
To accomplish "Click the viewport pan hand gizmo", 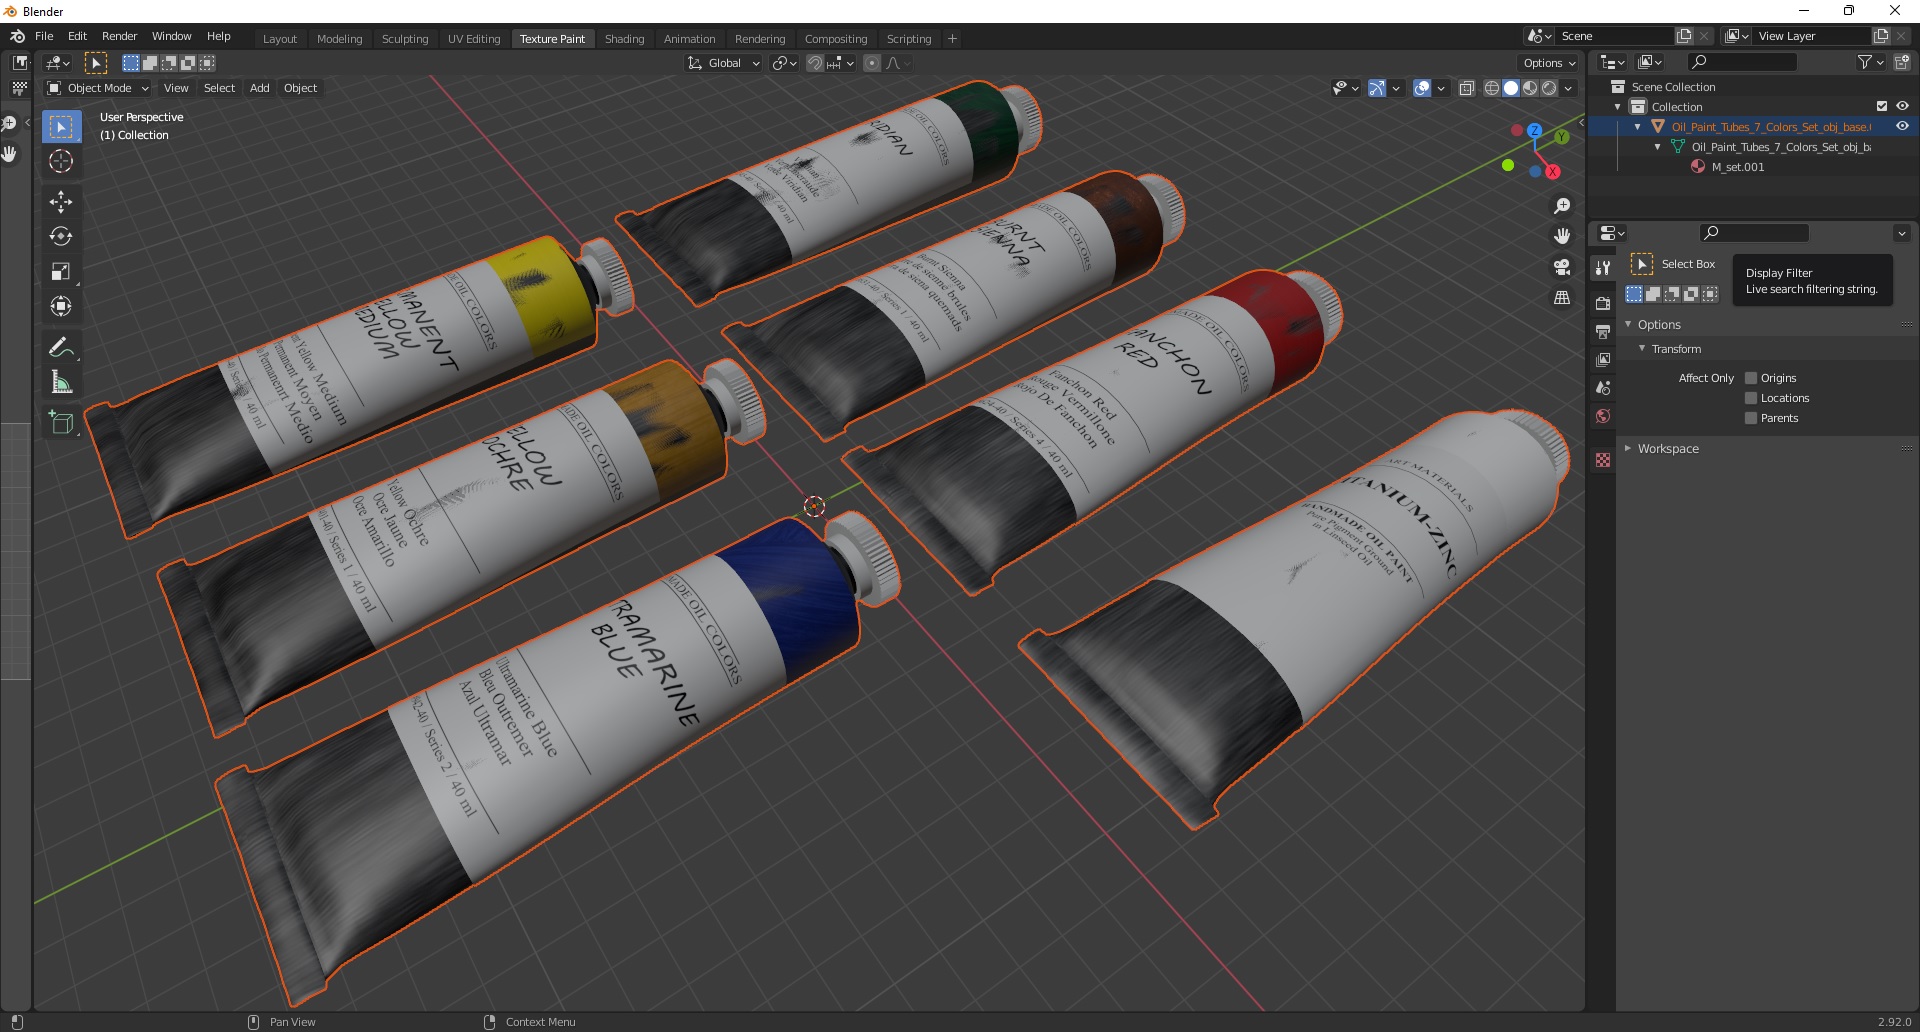I will 1562,236.
